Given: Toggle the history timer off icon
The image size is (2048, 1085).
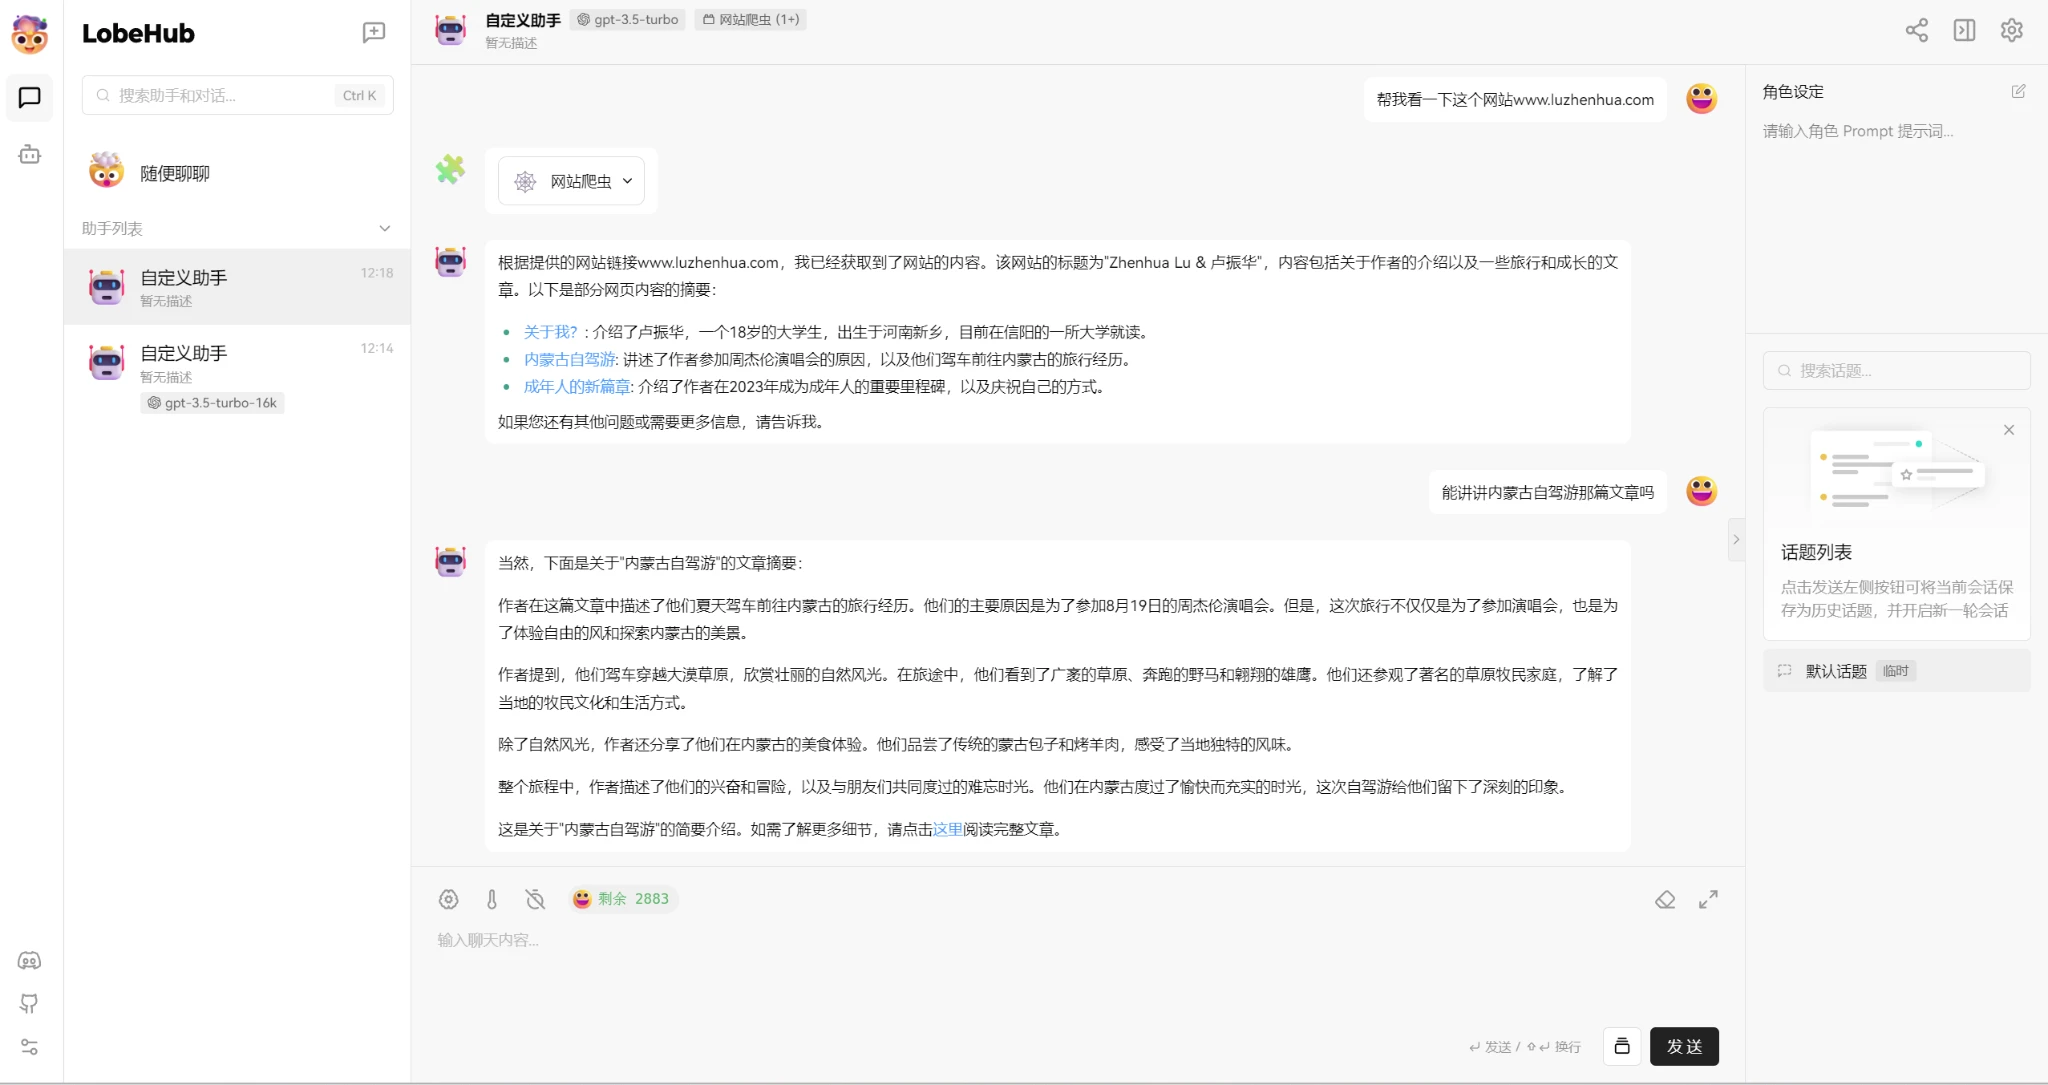Looking at the screenshot, I should (x=535, y=899).
